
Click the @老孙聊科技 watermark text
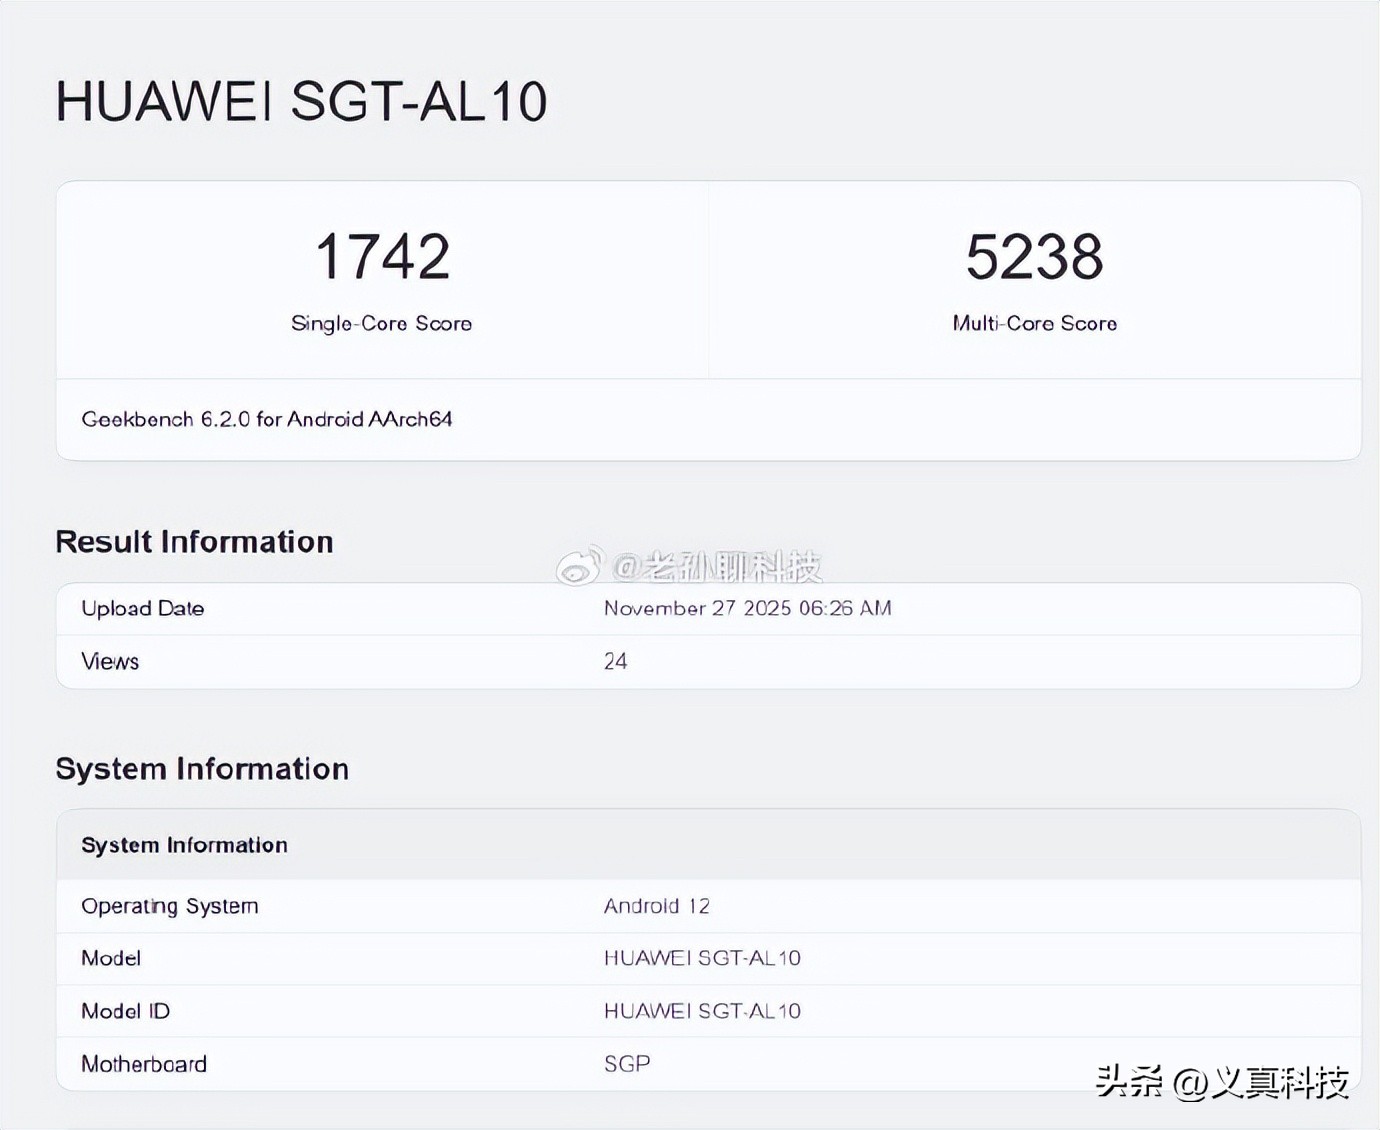716,567
